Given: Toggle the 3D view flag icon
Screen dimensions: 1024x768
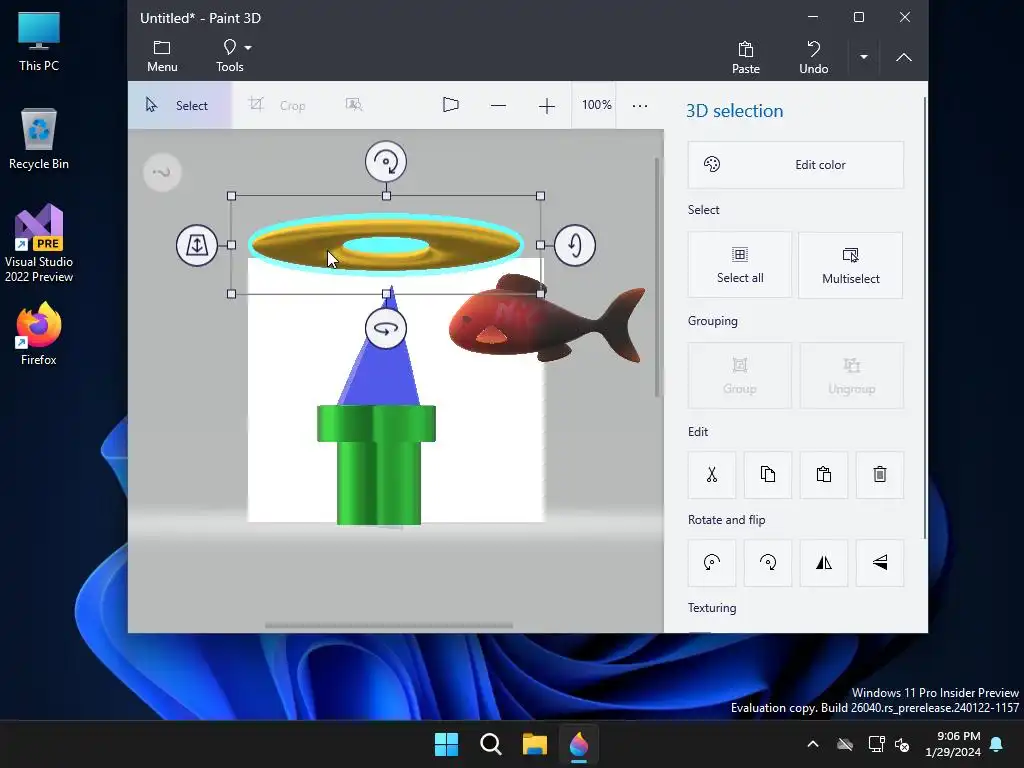Looking at the screenshot, I should pos(451,105).
